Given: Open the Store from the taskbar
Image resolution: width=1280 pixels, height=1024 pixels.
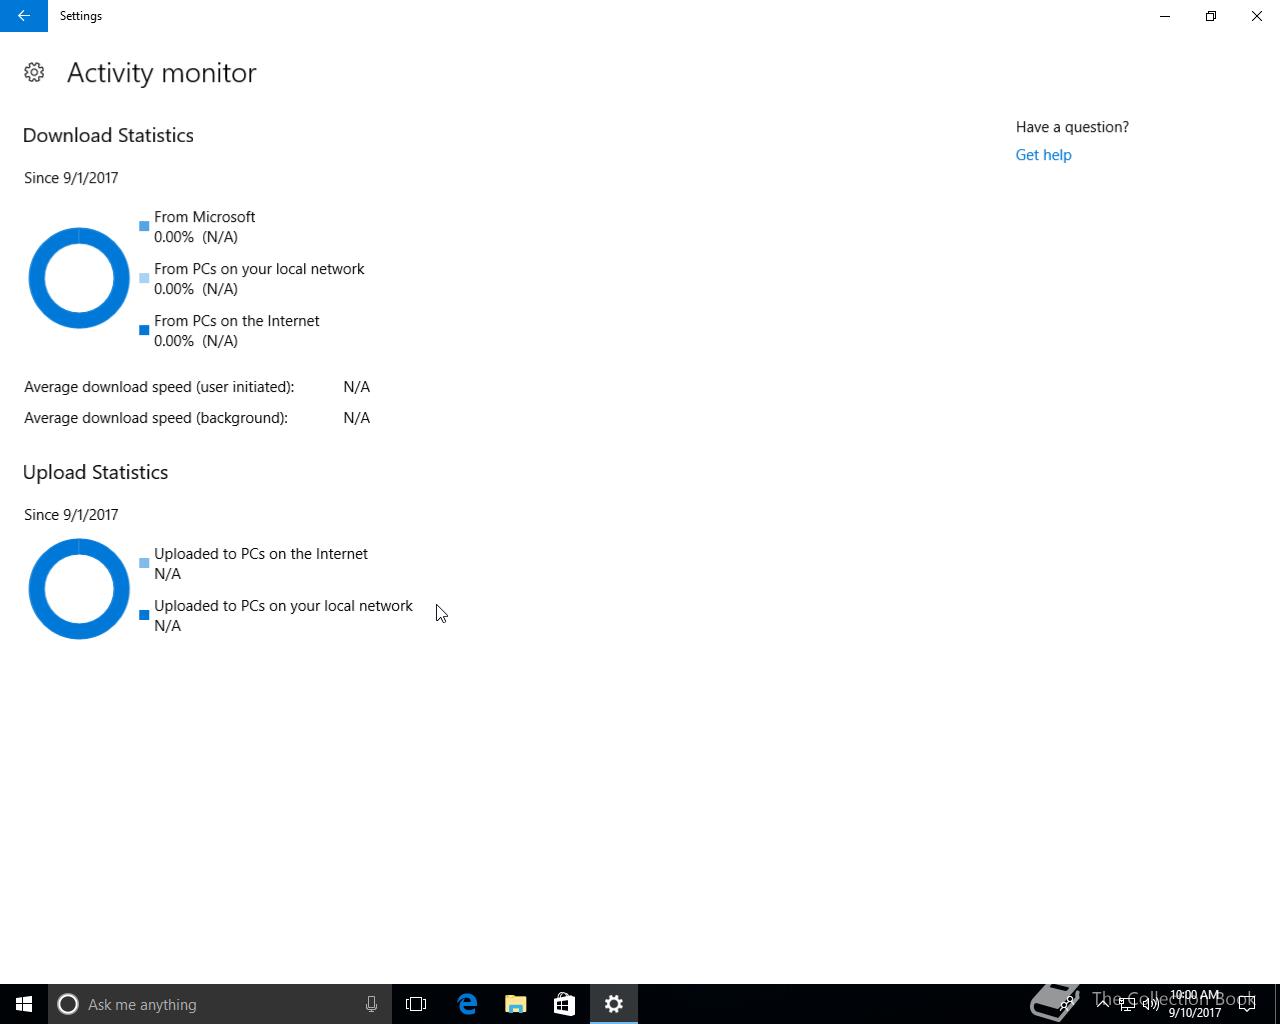Looking at the screenshot, I should click(x=564, y=1004).
